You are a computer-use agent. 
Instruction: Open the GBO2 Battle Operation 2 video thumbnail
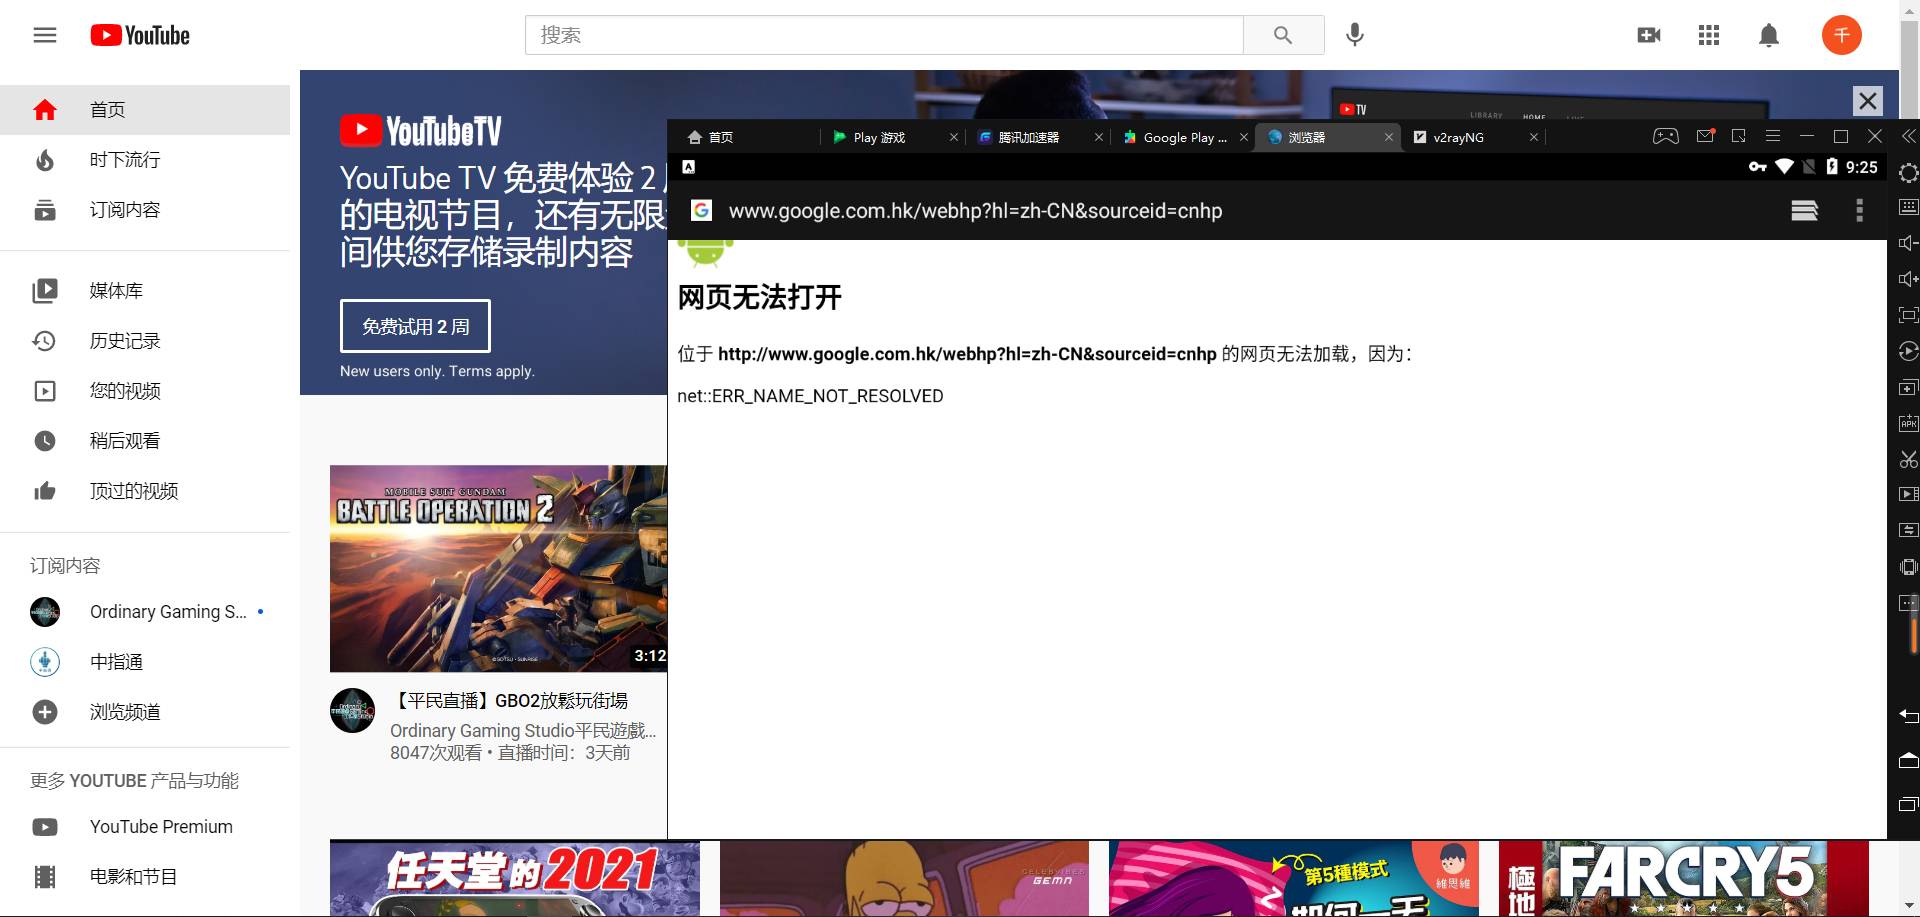click(x=498, y=568)
